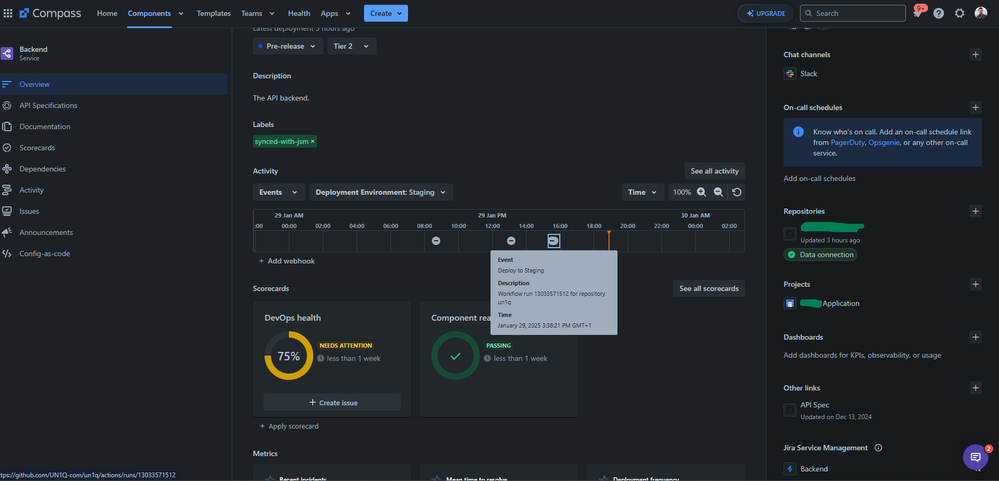Open the Create dropdown button

[x=386, y=13]
